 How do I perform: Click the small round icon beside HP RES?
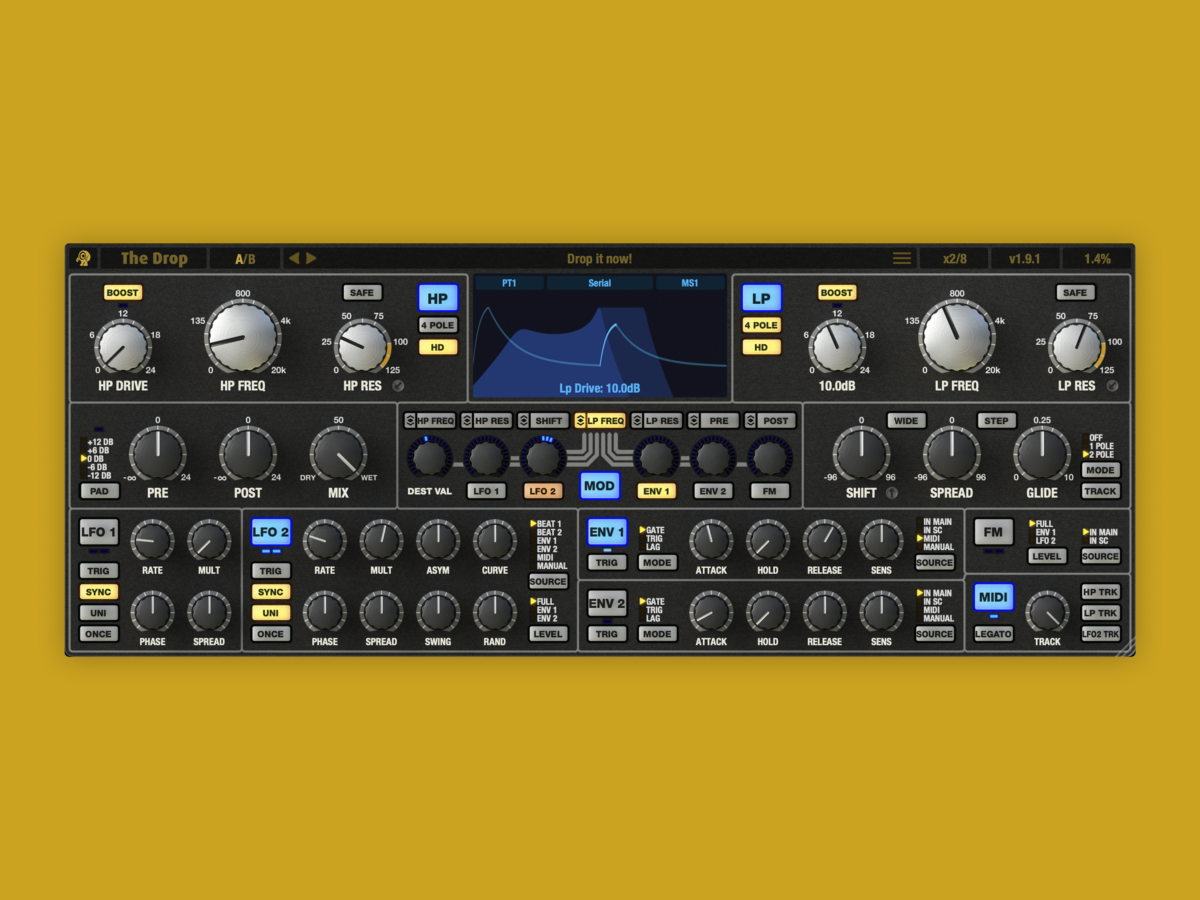pyautogui.click(x=397, y=386)
